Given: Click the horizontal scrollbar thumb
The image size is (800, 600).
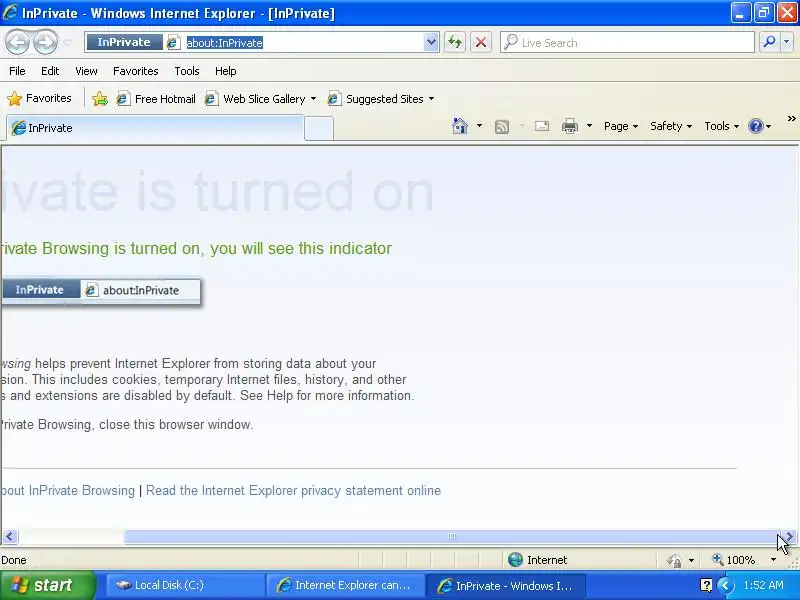Looking at the screenshot, I should (x=451, y=537).
